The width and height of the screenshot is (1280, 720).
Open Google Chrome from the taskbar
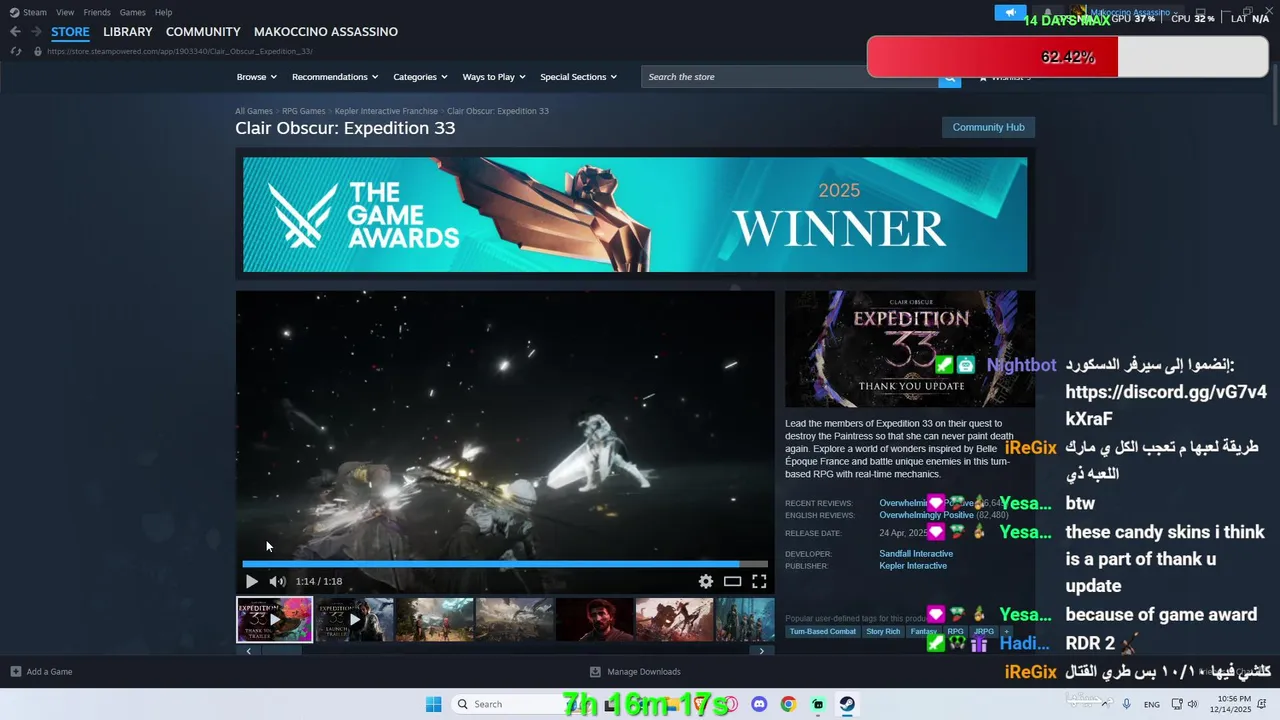coord(788,704)
